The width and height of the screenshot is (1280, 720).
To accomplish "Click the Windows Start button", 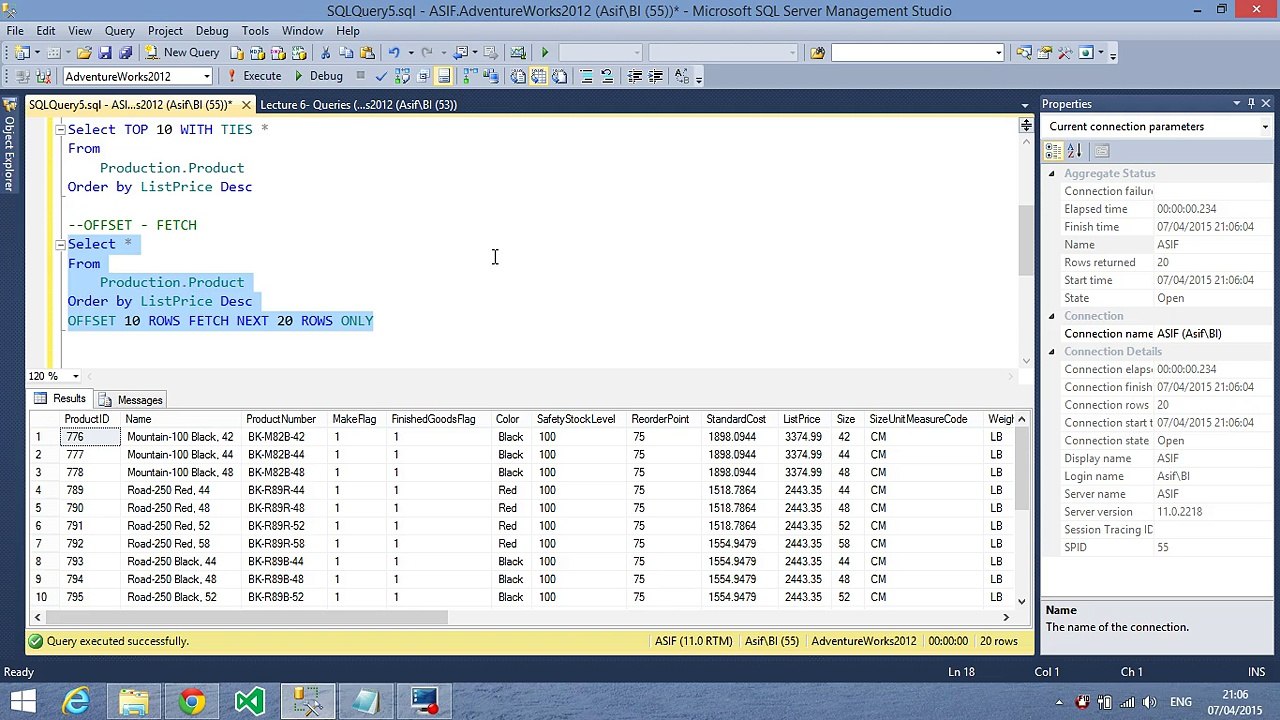I will pos(23,701).
